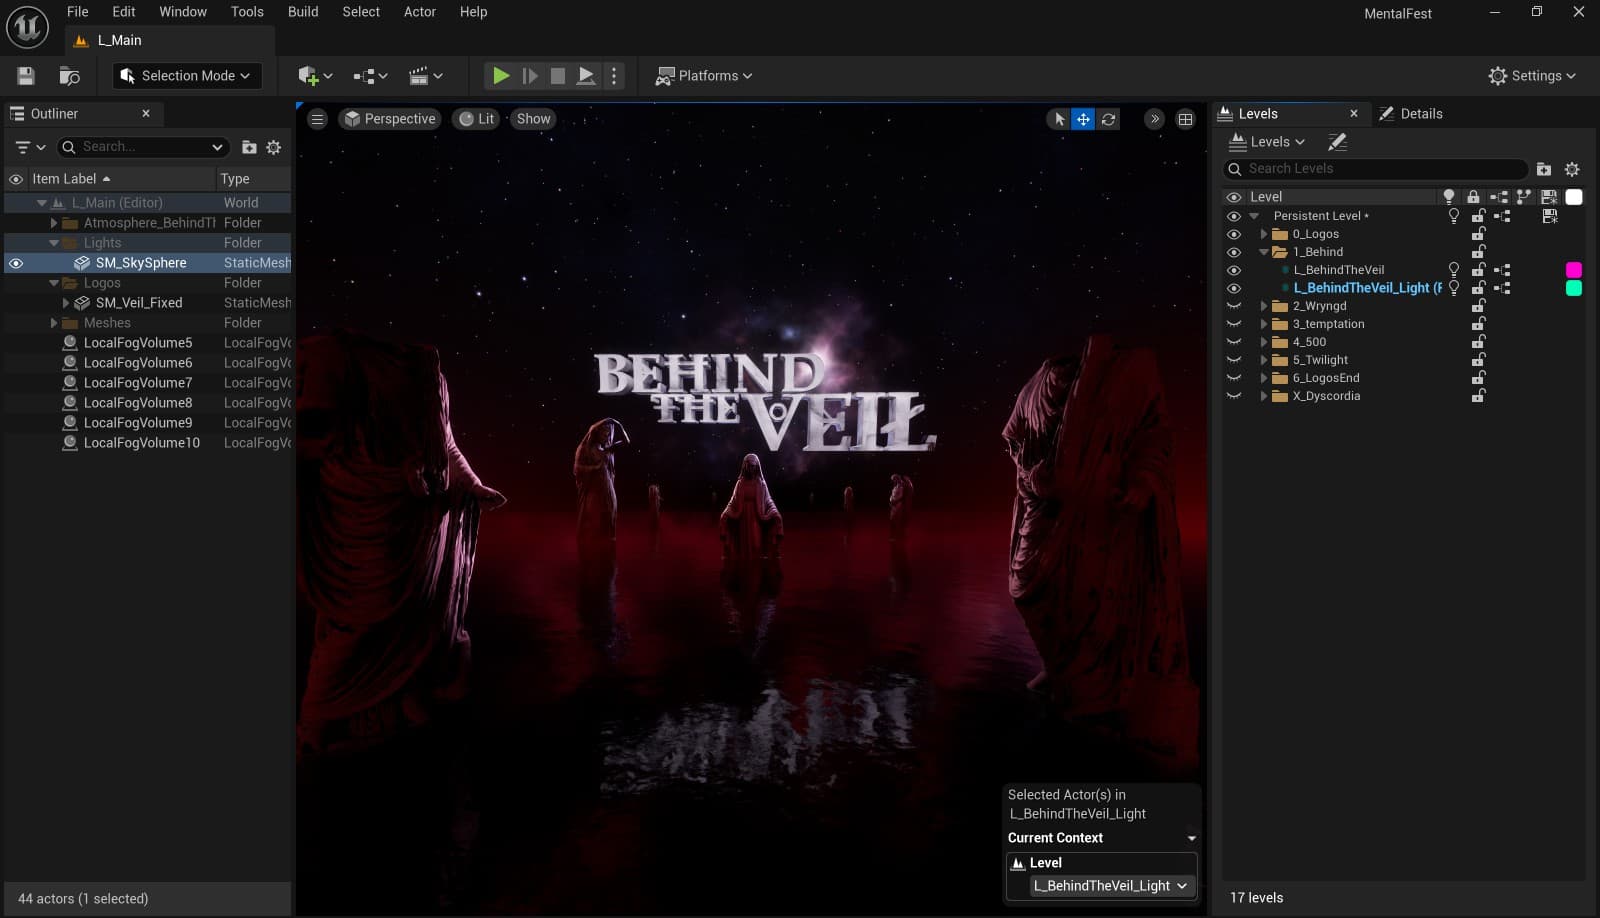The height and width of the screenshot is (918, 1600).
Task: Open the L_BehindTheVeil_Light level context dropdown
Action: tap(1110, 886)
